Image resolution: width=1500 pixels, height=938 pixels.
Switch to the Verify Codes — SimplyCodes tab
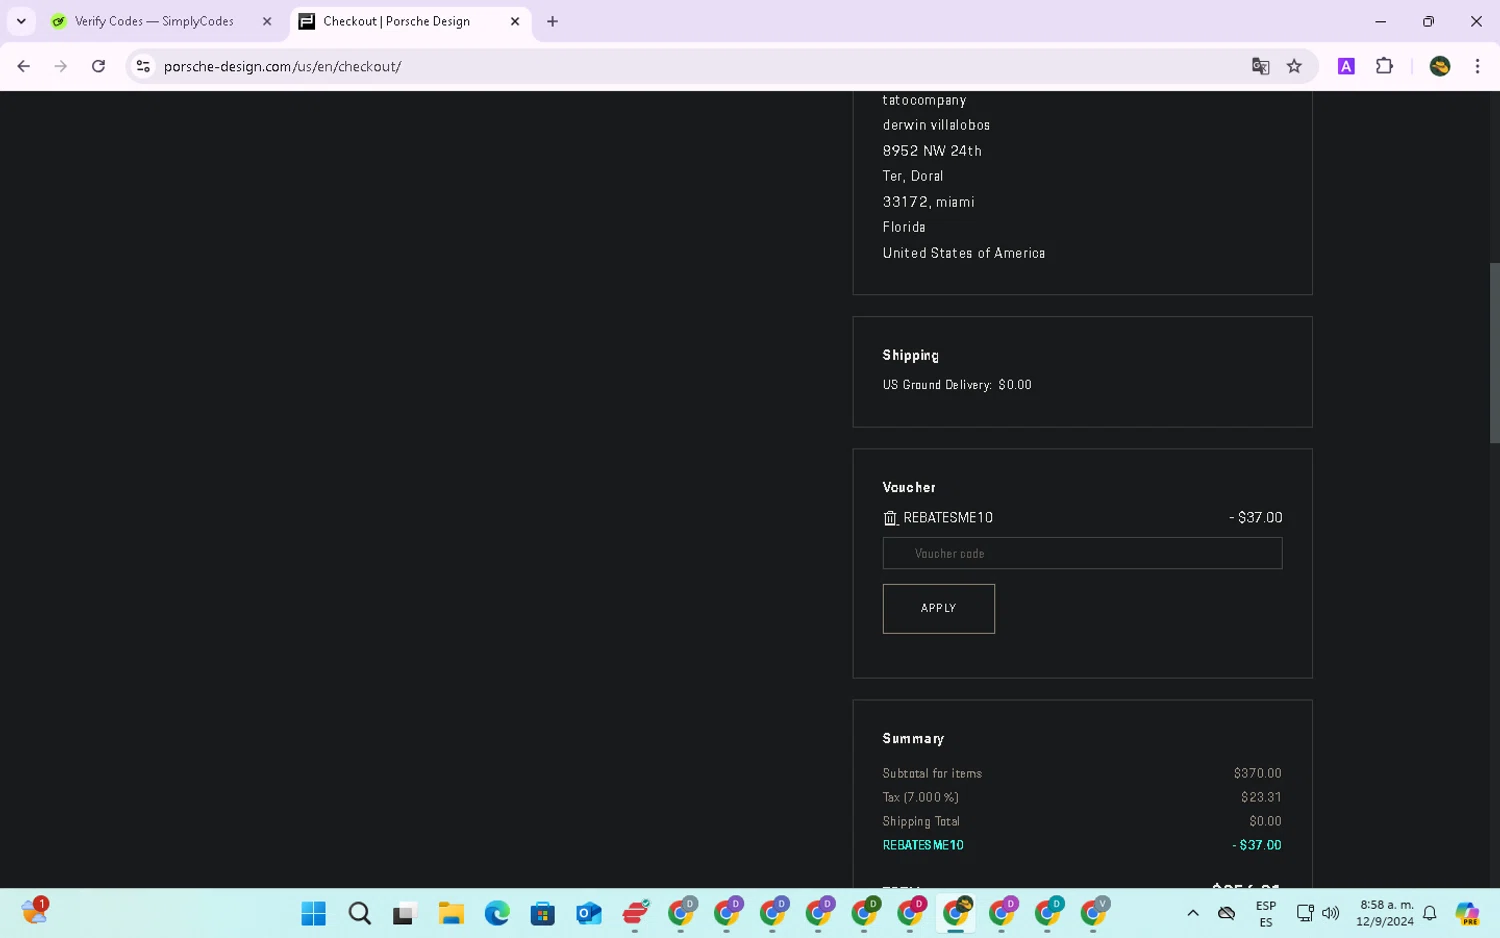(x=154, y=21)
